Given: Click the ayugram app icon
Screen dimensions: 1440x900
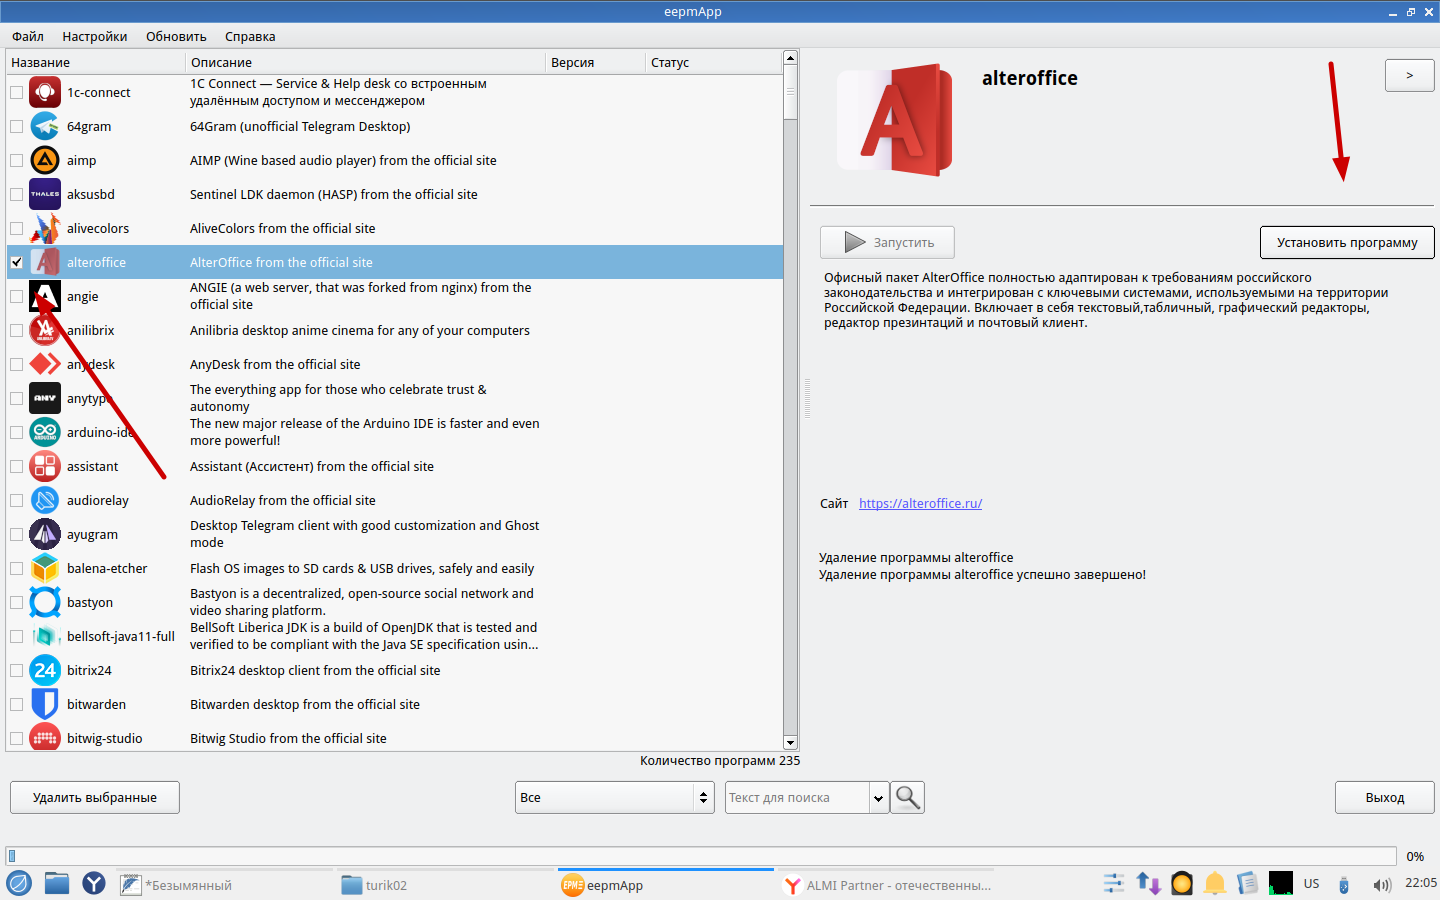Looking at the screenshot, I should point(45,534).
